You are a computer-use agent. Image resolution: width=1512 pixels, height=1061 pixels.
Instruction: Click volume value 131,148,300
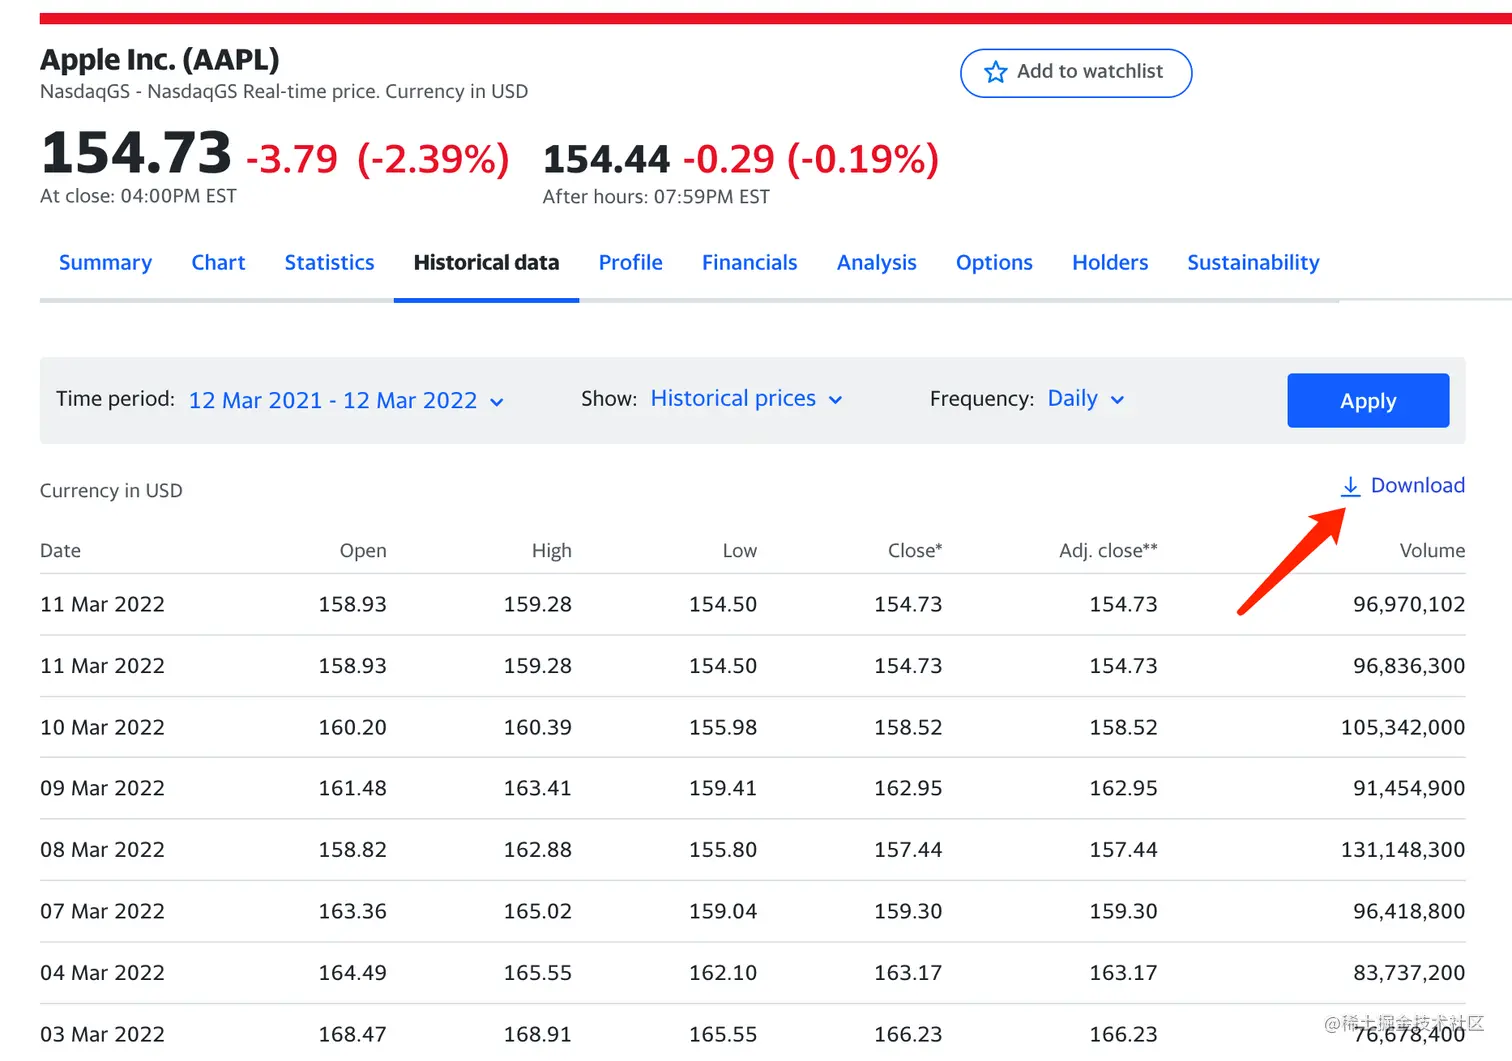[1402, 849]
